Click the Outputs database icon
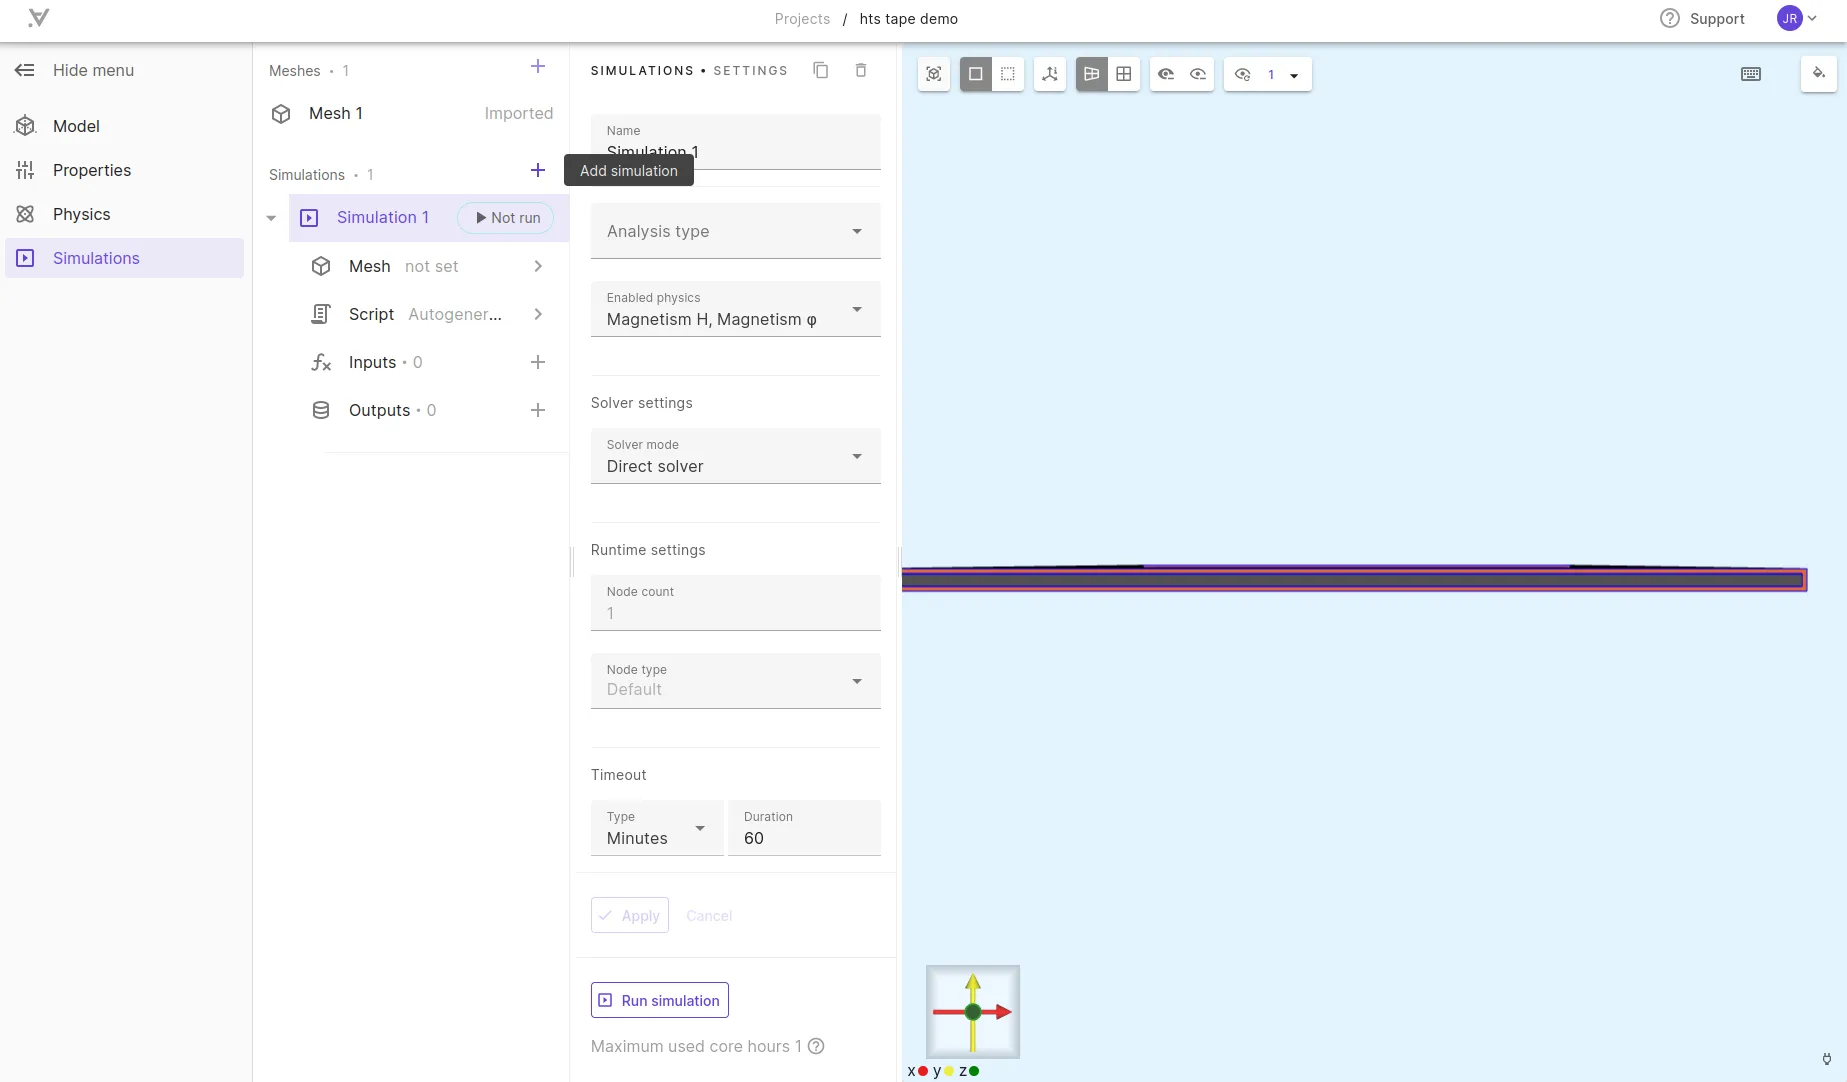Image resolution: width=1847 pixels, height=1082 pixels. (x=321, y=410)
